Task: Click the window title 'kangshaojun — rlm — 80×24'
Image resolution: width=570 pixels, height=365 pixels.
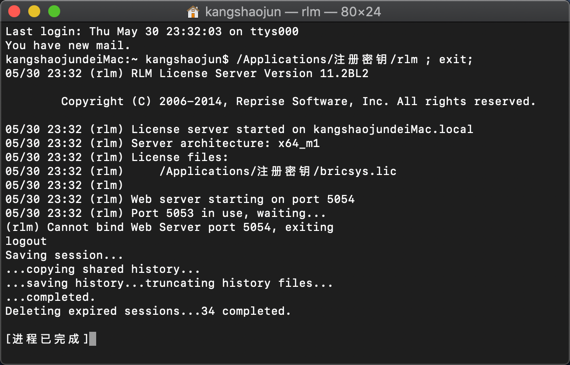Action: pyautogui.click(x=293, y=12)
